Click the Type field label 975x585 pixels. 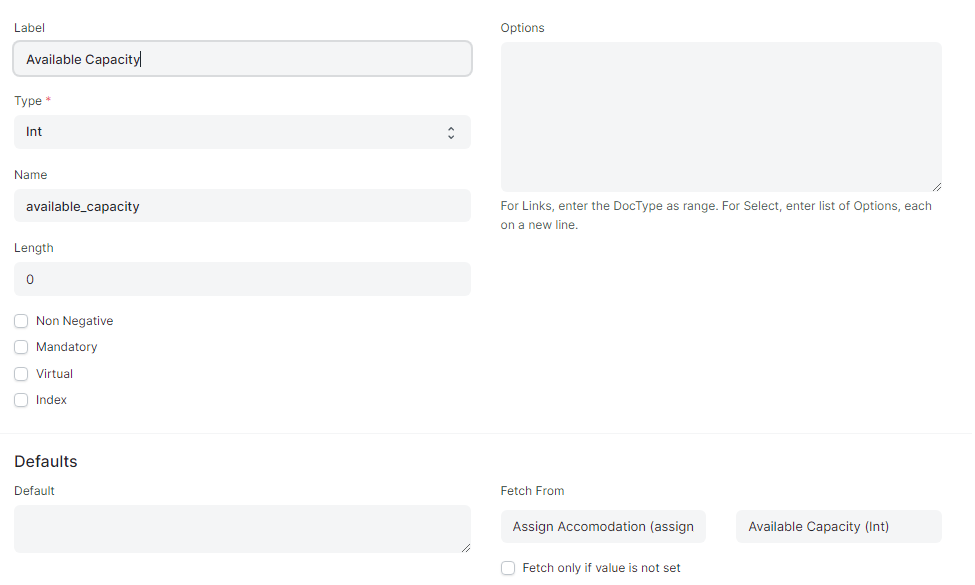point(28,101)
